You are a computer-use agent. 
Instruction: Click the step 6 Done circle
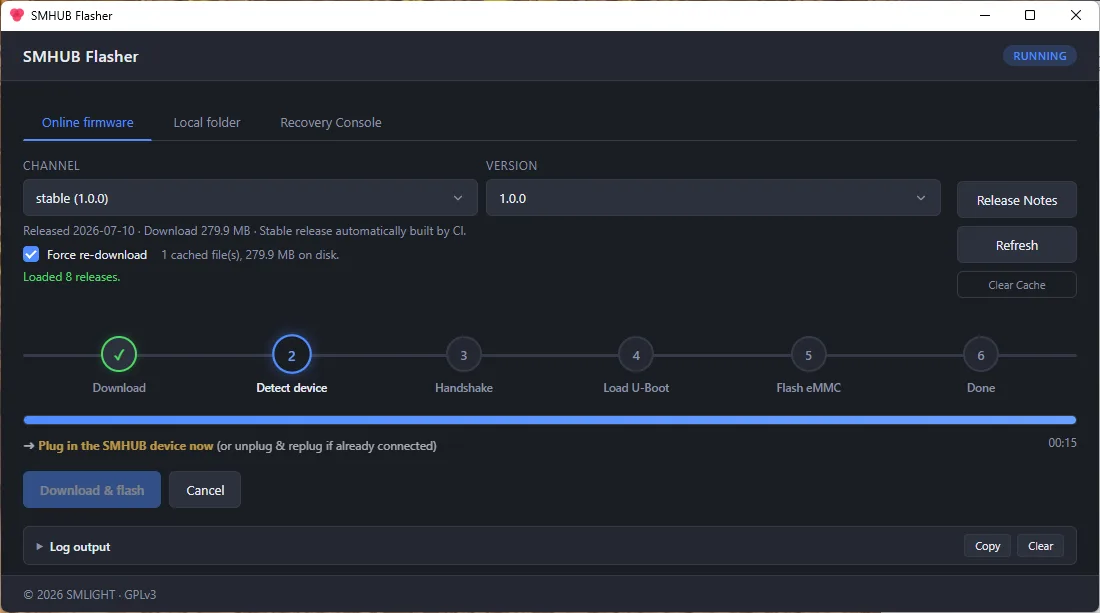(981, 355)
